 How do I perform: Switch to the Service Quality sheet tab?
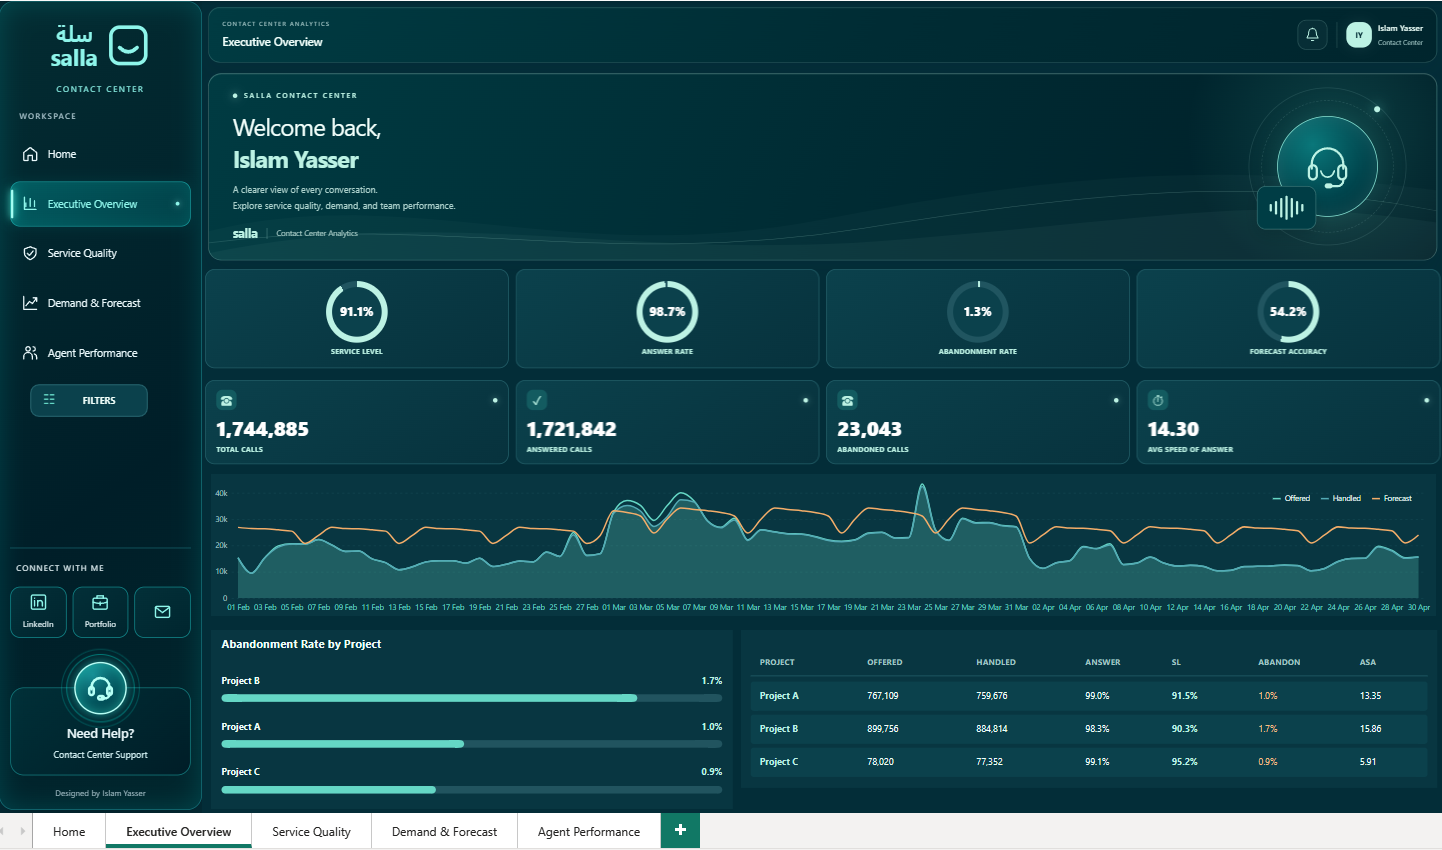(311, 831)
